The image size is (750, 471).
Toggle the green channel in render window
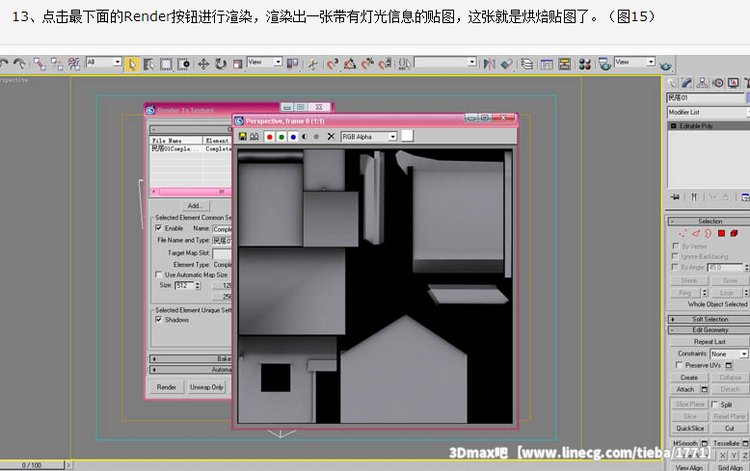(281, 137)
